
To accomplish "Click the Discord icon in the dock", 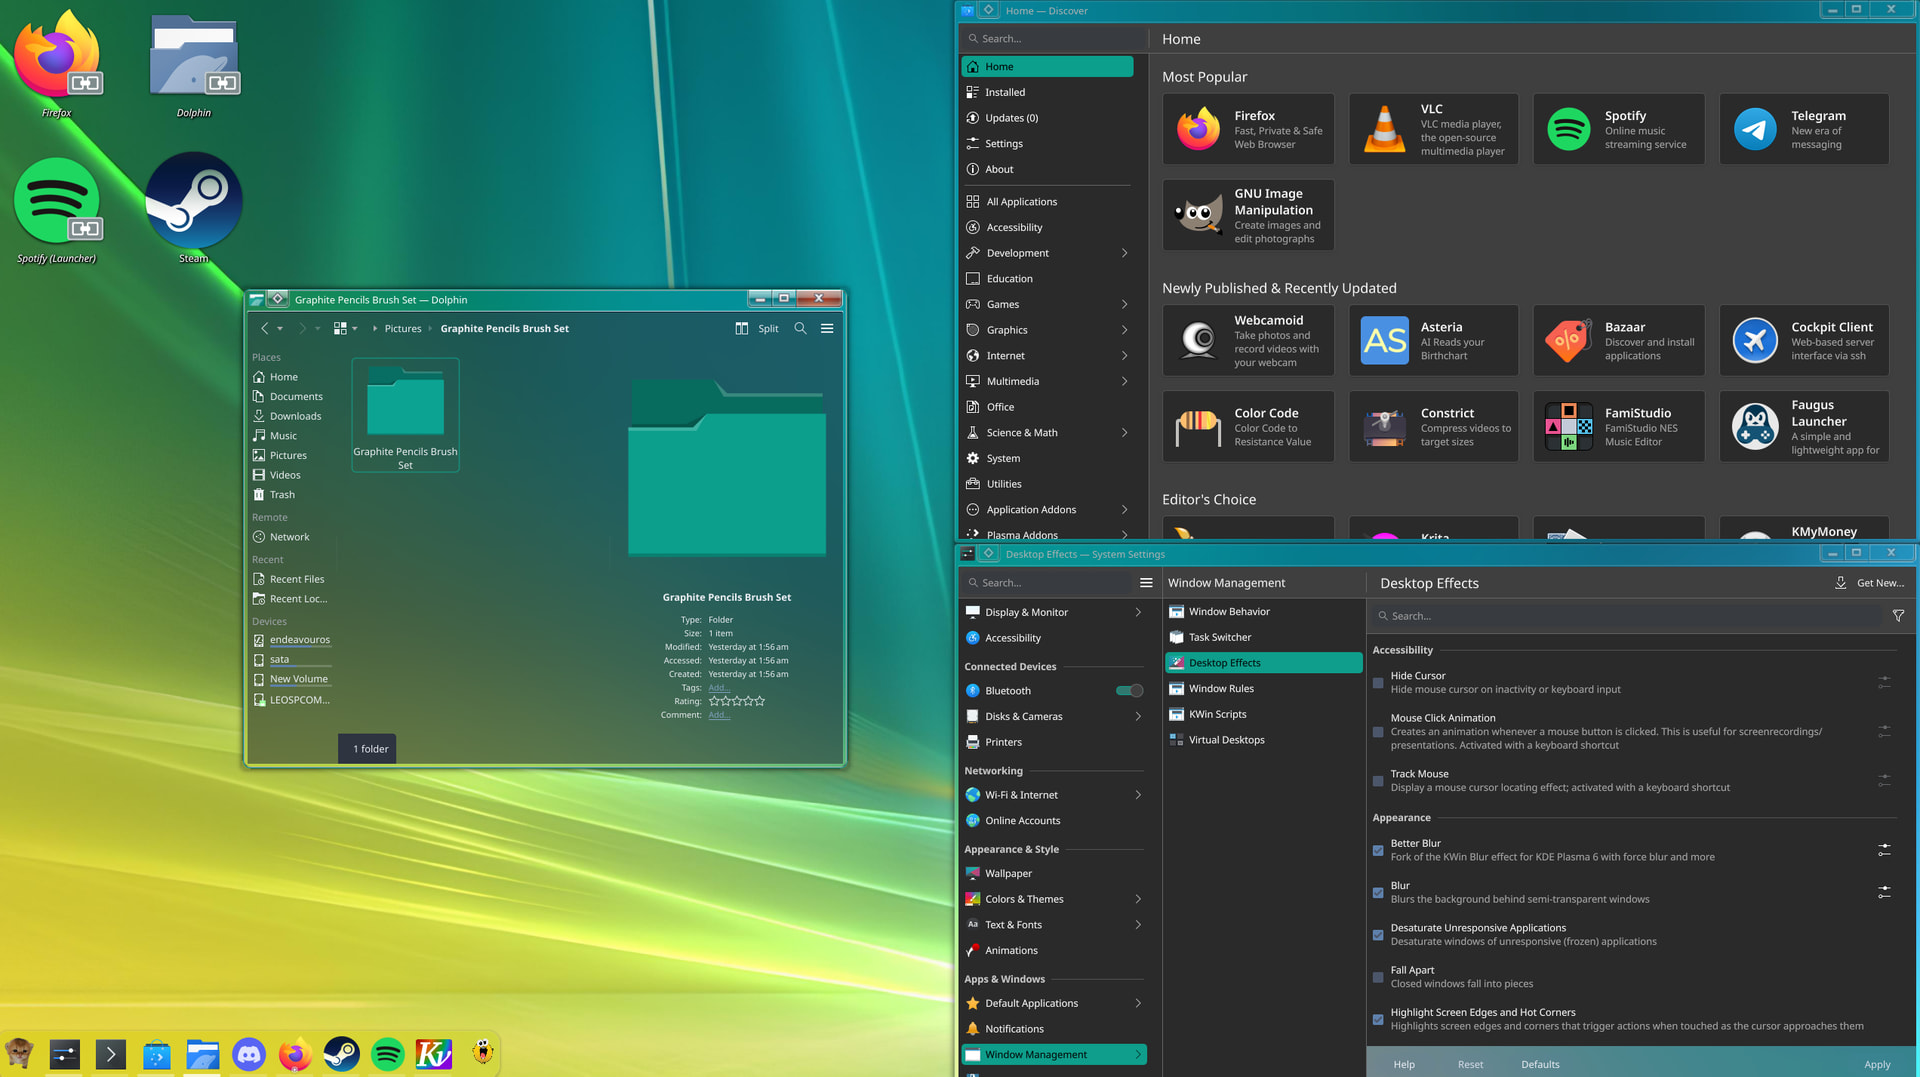I will click(x=249, y=1054).
